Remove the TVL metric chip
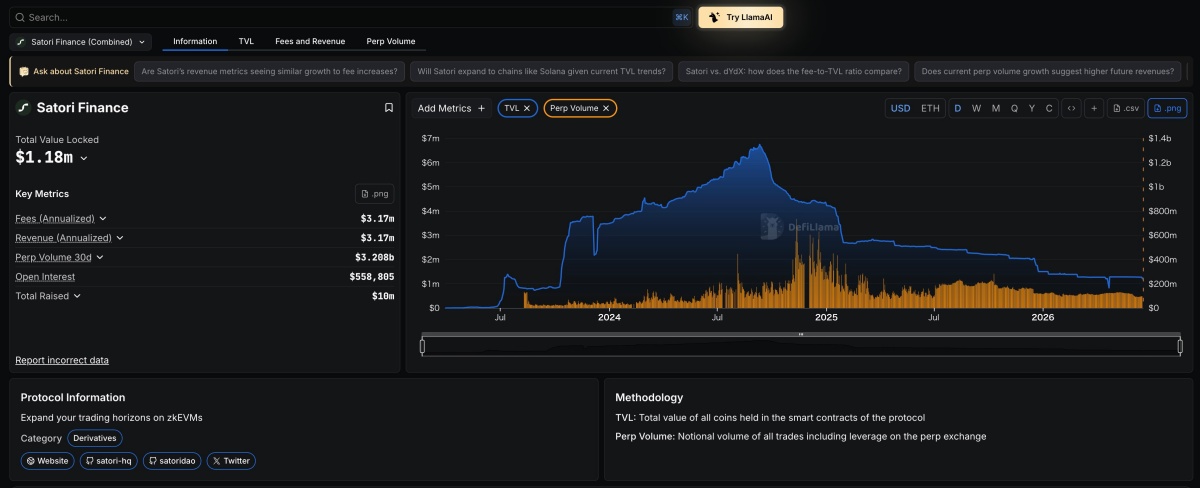 (x=527, y=108)
